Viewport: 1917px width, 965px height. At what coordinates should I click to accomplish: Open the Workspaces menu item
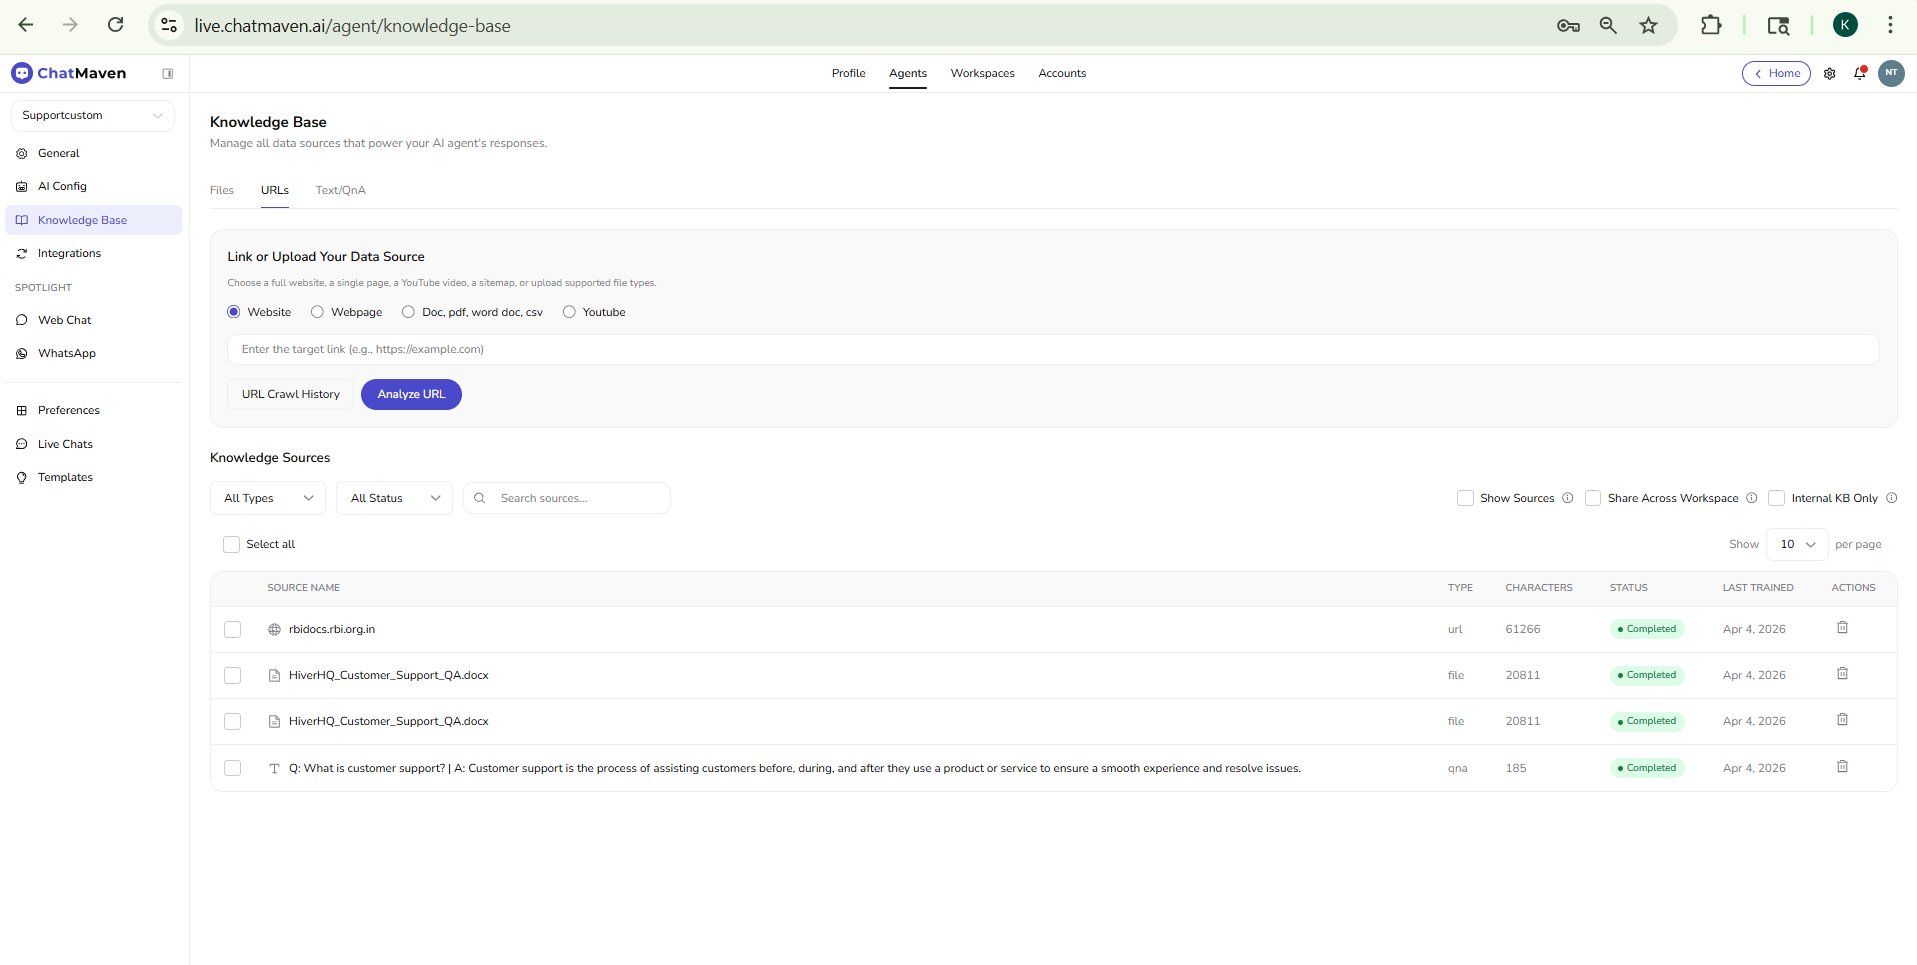pyautogui.click(x=981, y=73)
